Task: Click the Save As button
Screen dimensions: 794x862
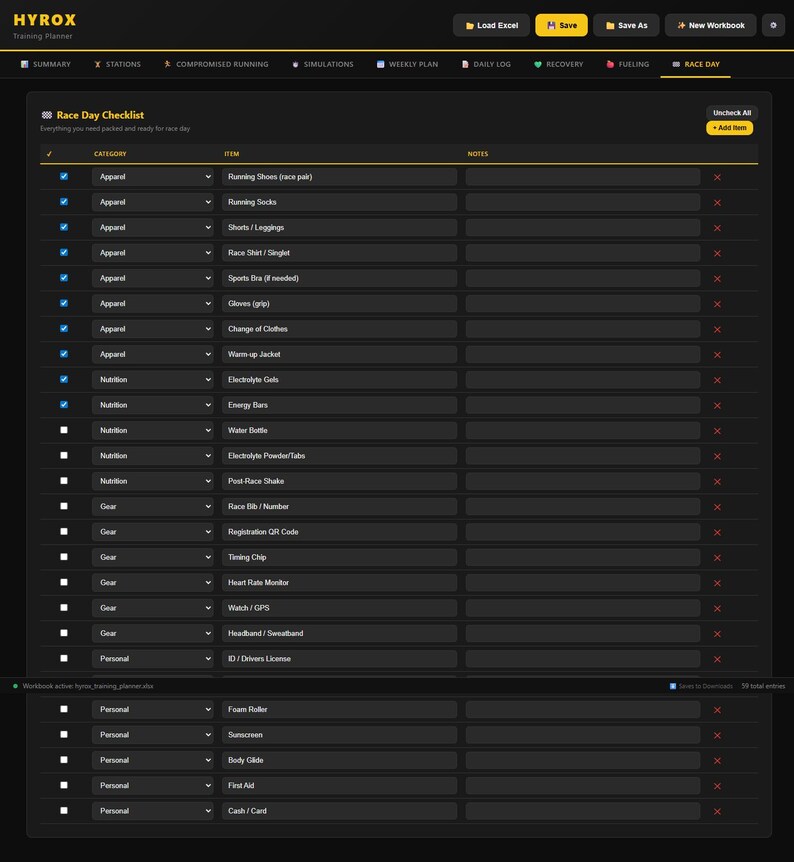Action: (626, 25)
